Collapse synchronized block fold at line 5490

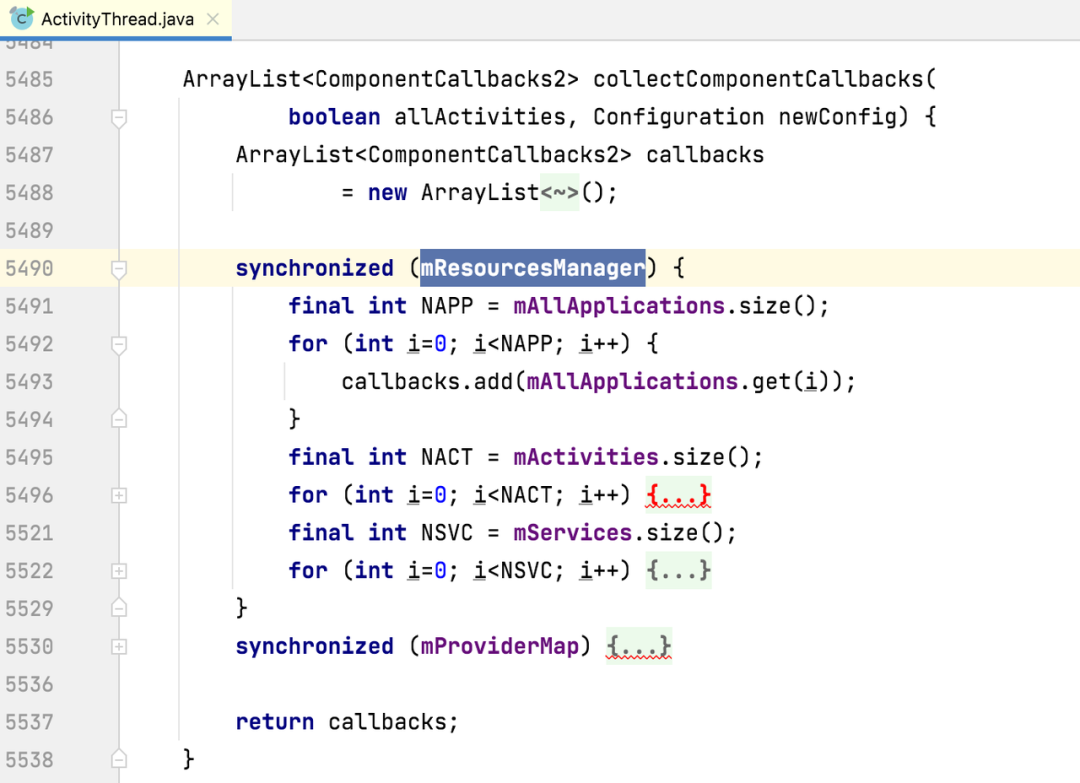pos(119,269)
